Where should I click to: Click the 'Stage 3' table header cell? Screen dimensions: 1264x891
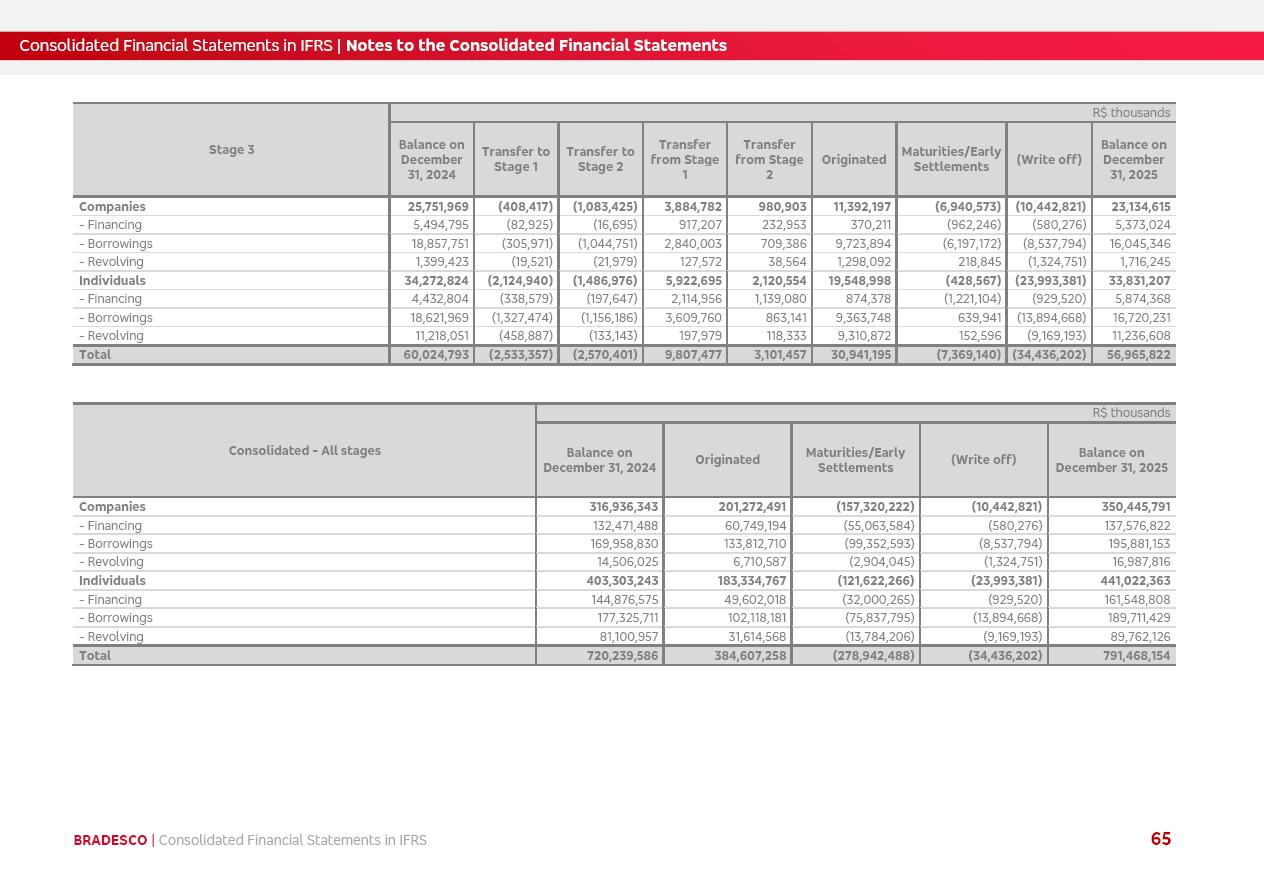[231, 150]
